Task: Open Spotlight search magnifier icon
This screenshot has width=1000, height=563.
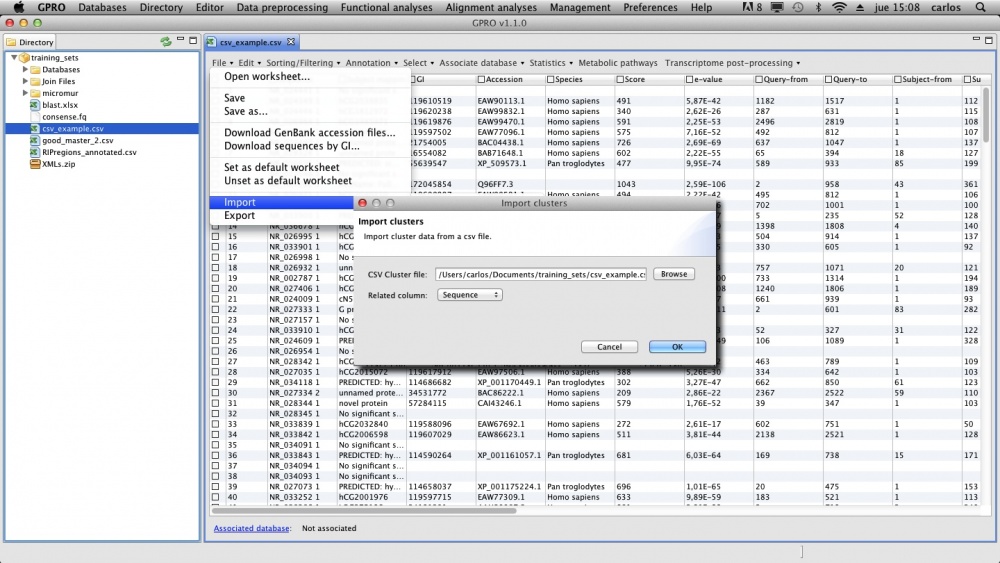Action: (x=980, y=7)
